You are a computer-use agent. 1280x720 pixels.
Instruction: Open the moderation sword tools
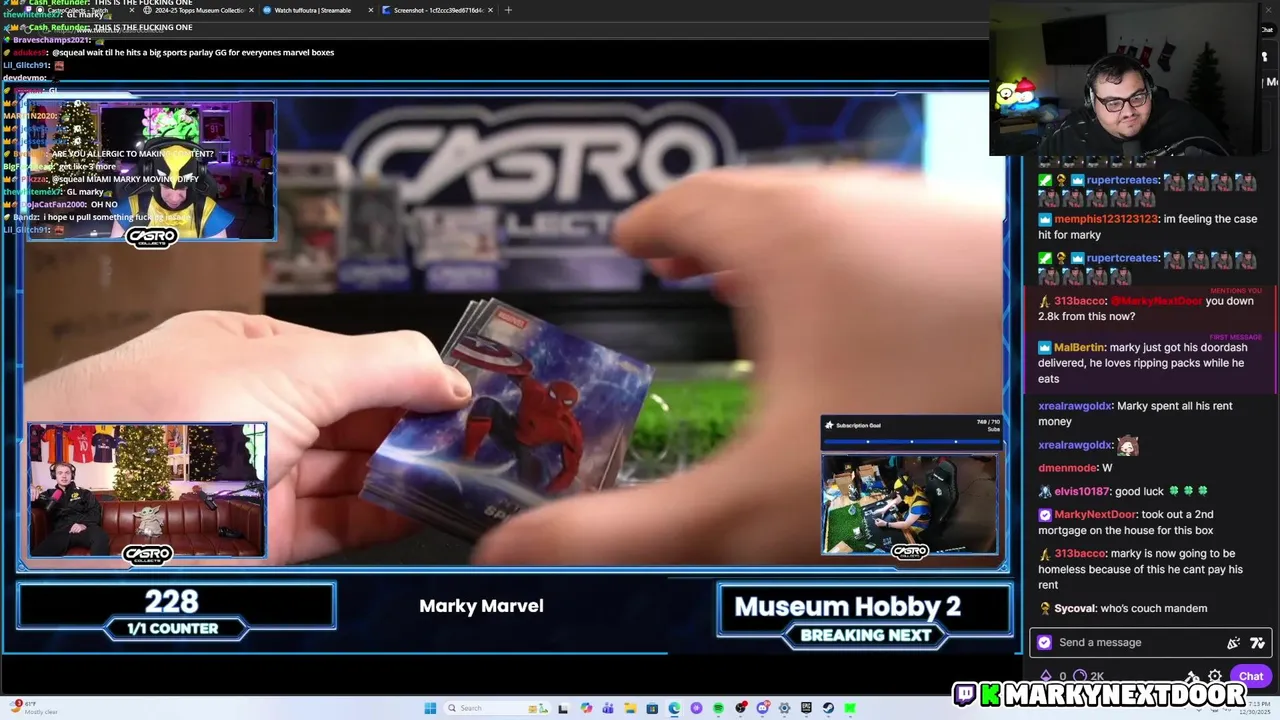[x=1192, y=677]
